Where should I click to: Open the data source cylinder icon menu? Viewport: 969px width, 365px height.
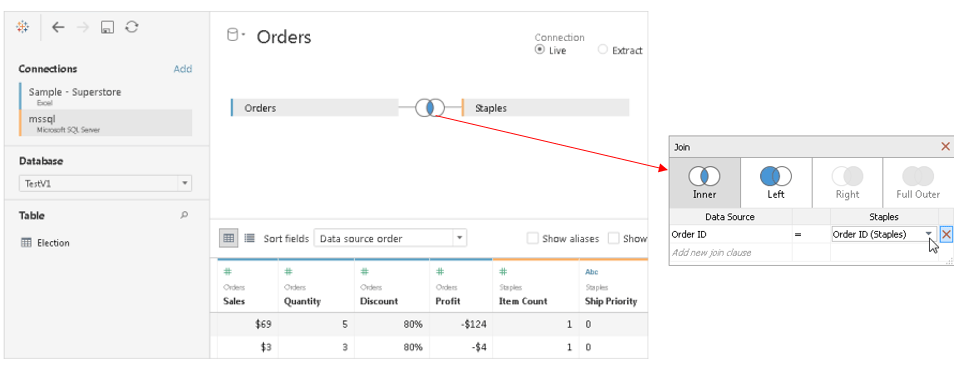(235, 35)
